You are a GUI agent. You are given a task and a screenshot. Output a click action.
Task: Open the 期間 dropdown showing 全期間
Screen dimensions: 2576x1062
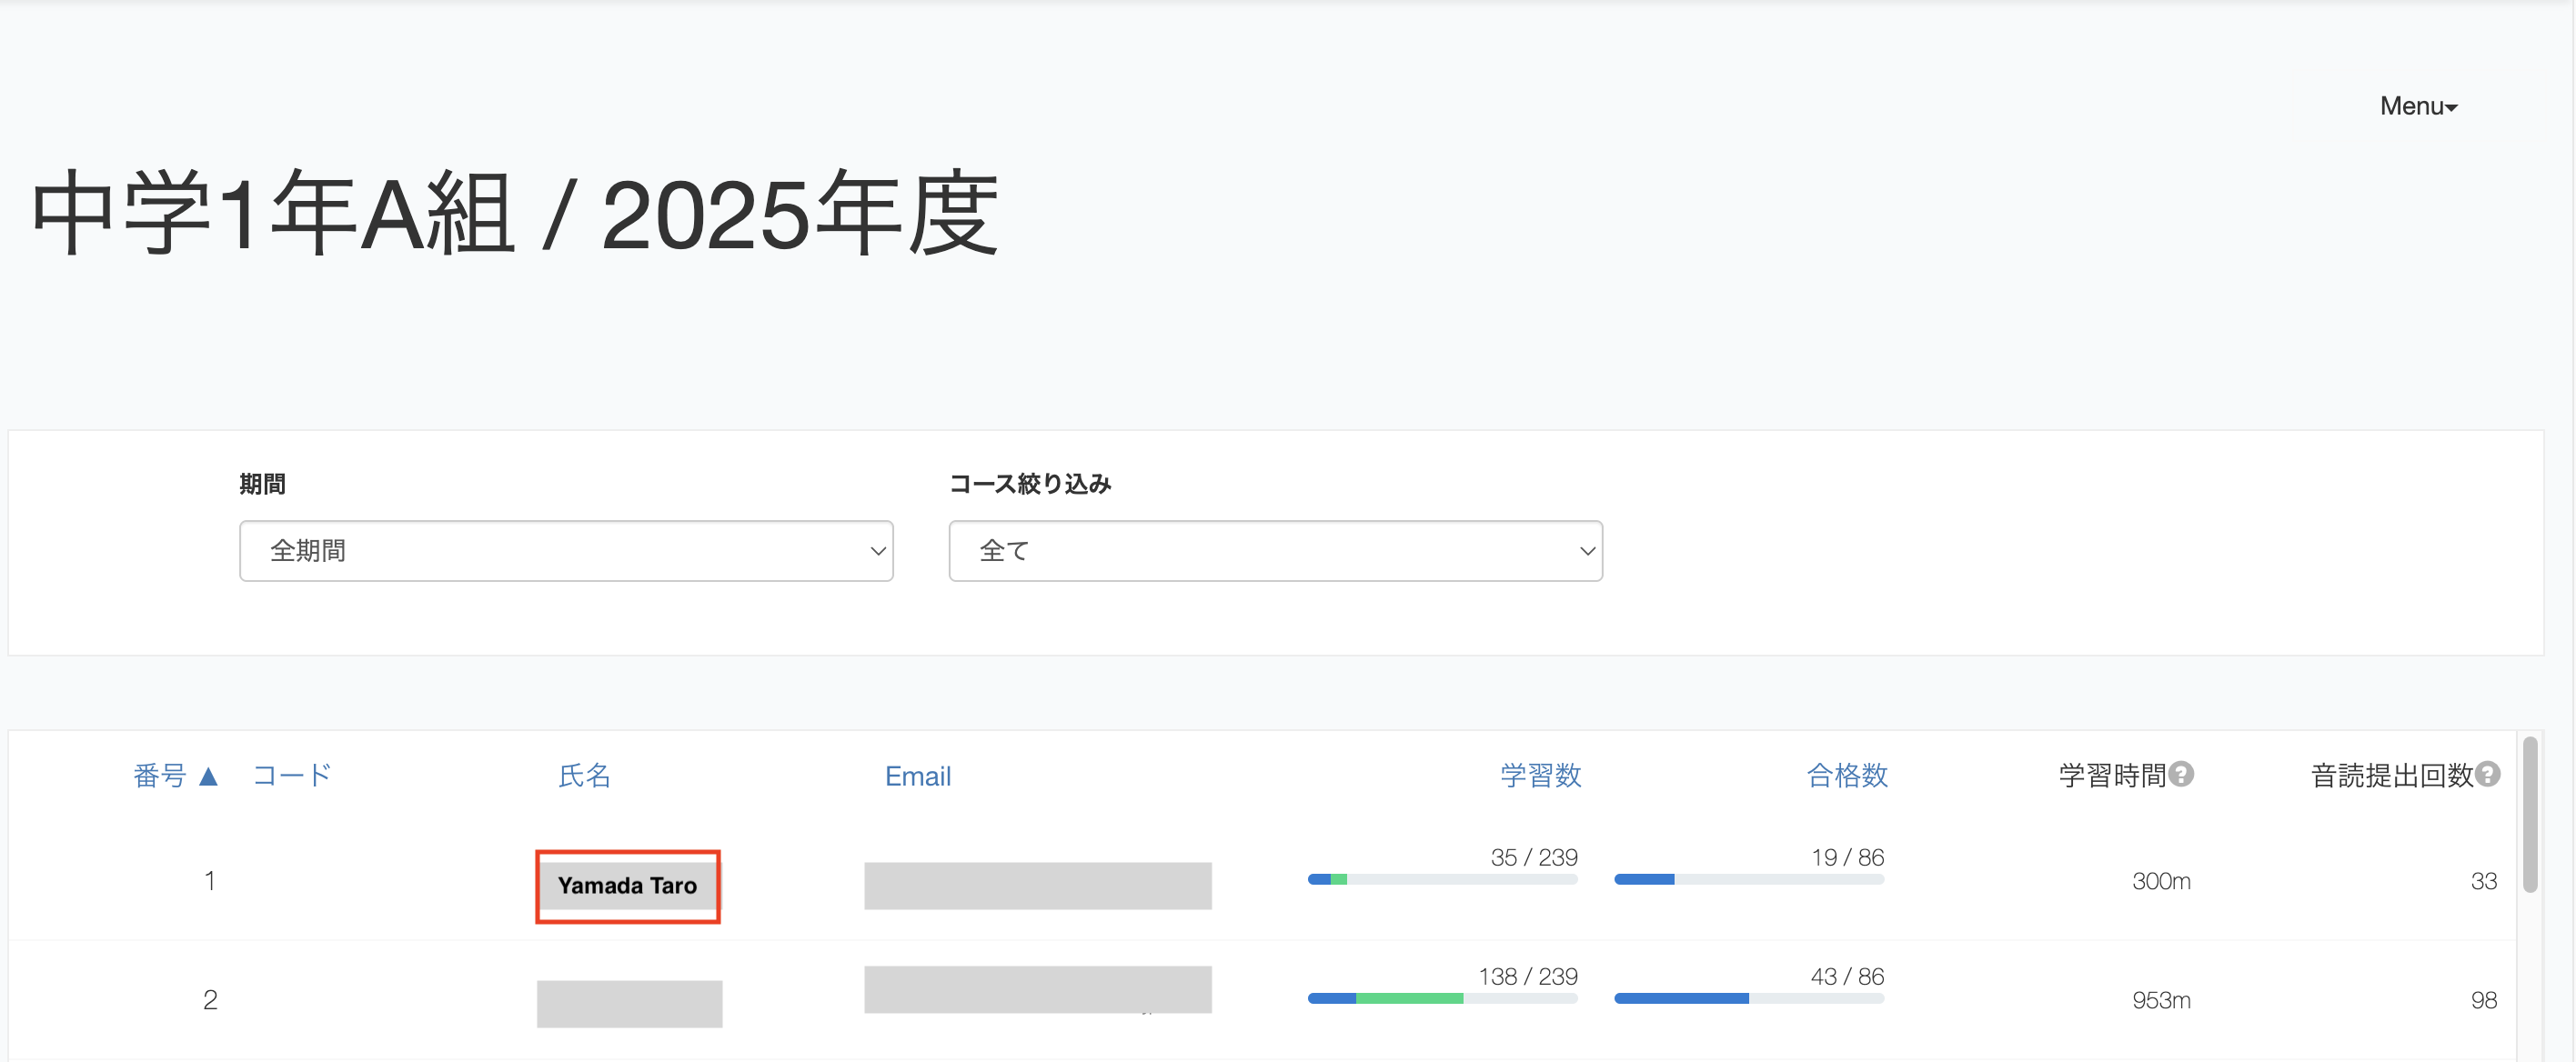(x=566, y=550)
